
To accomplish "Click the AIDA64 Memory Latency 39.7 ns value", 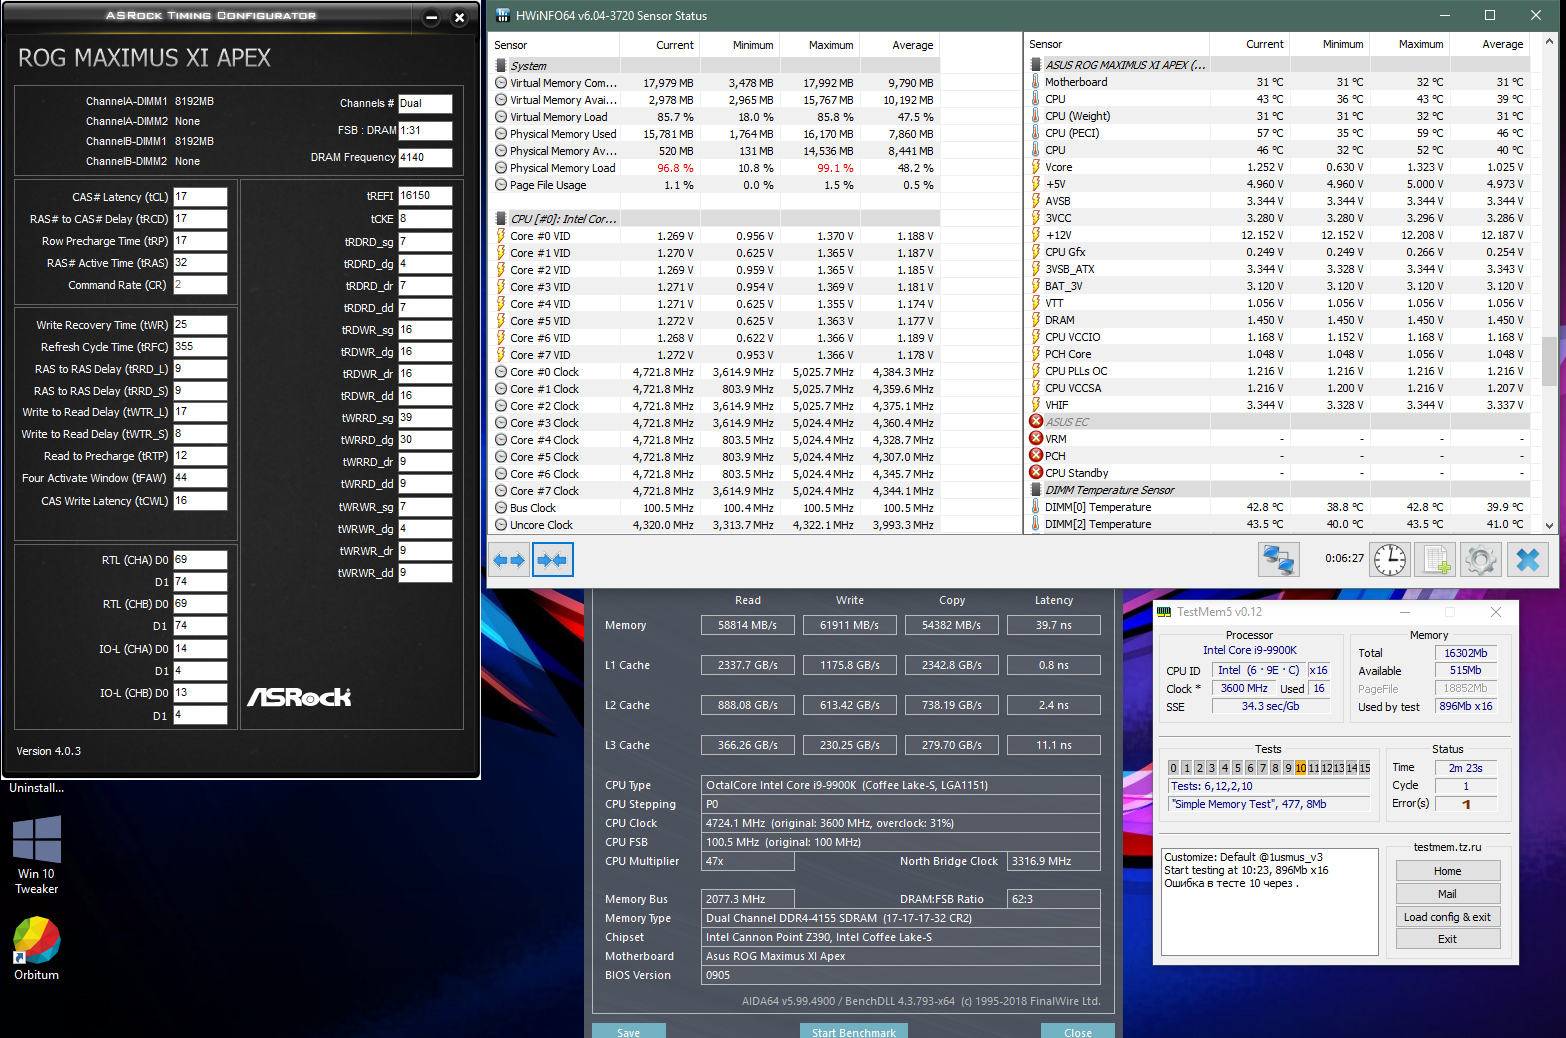I will (x=1054, y=625).
